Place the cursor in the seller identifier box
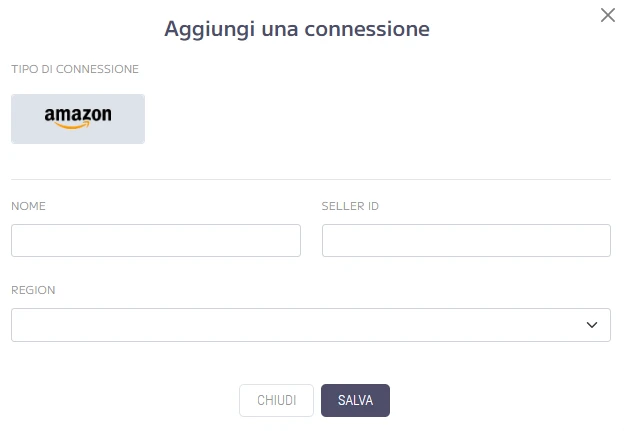This screenshot has height=431, width=624. coord(466,240)
